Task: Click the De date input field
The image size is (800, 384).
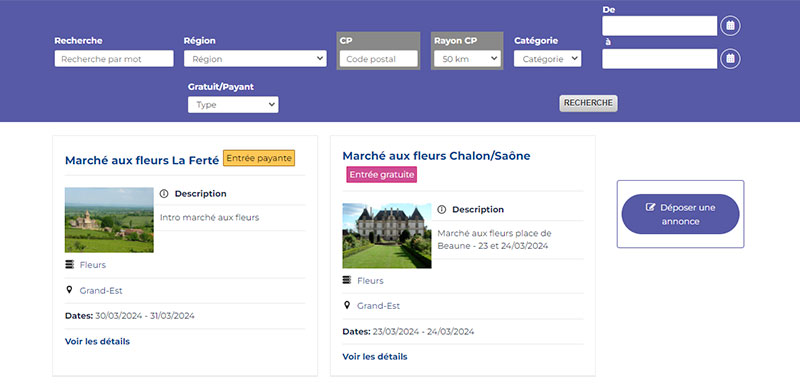Action: tap(659, 25)
